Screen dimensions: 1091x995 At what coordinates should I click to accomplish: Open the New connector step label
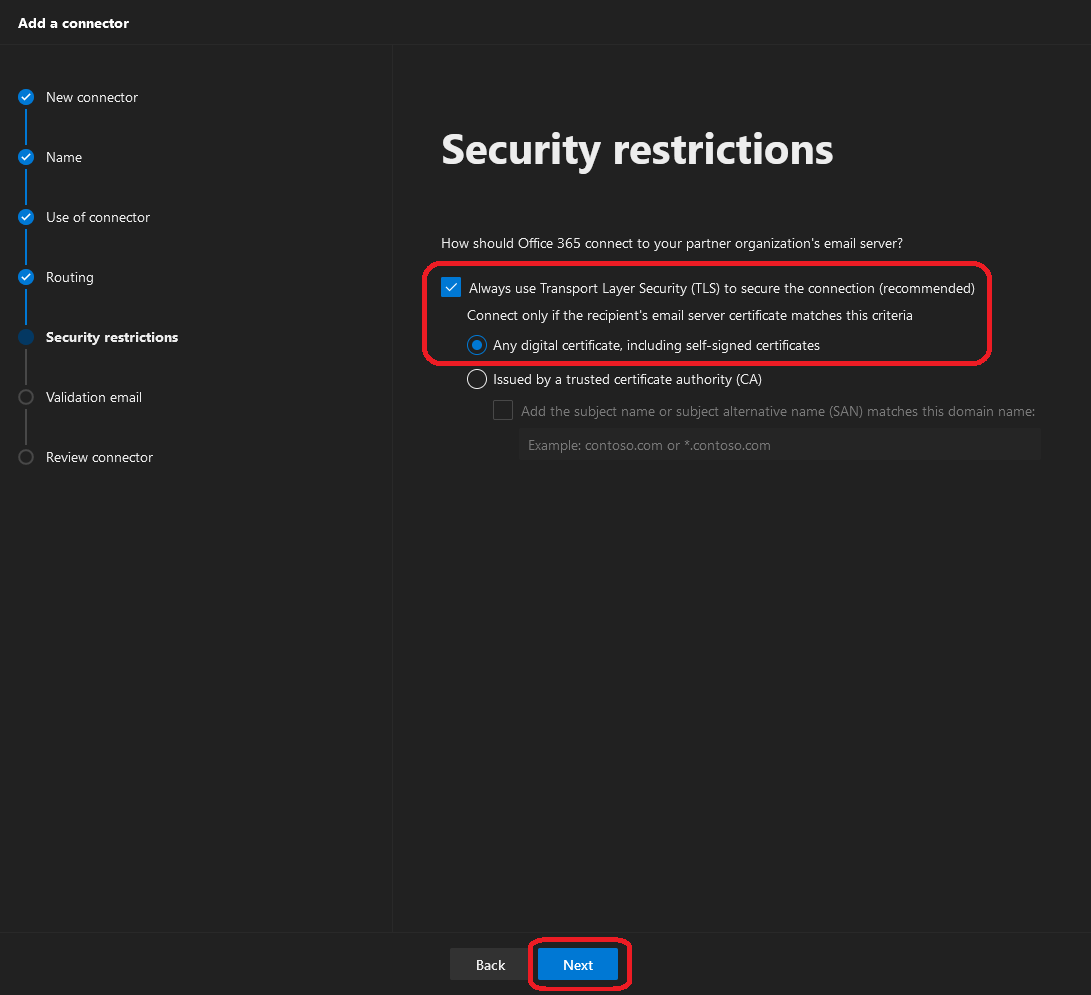pos(92,97)
